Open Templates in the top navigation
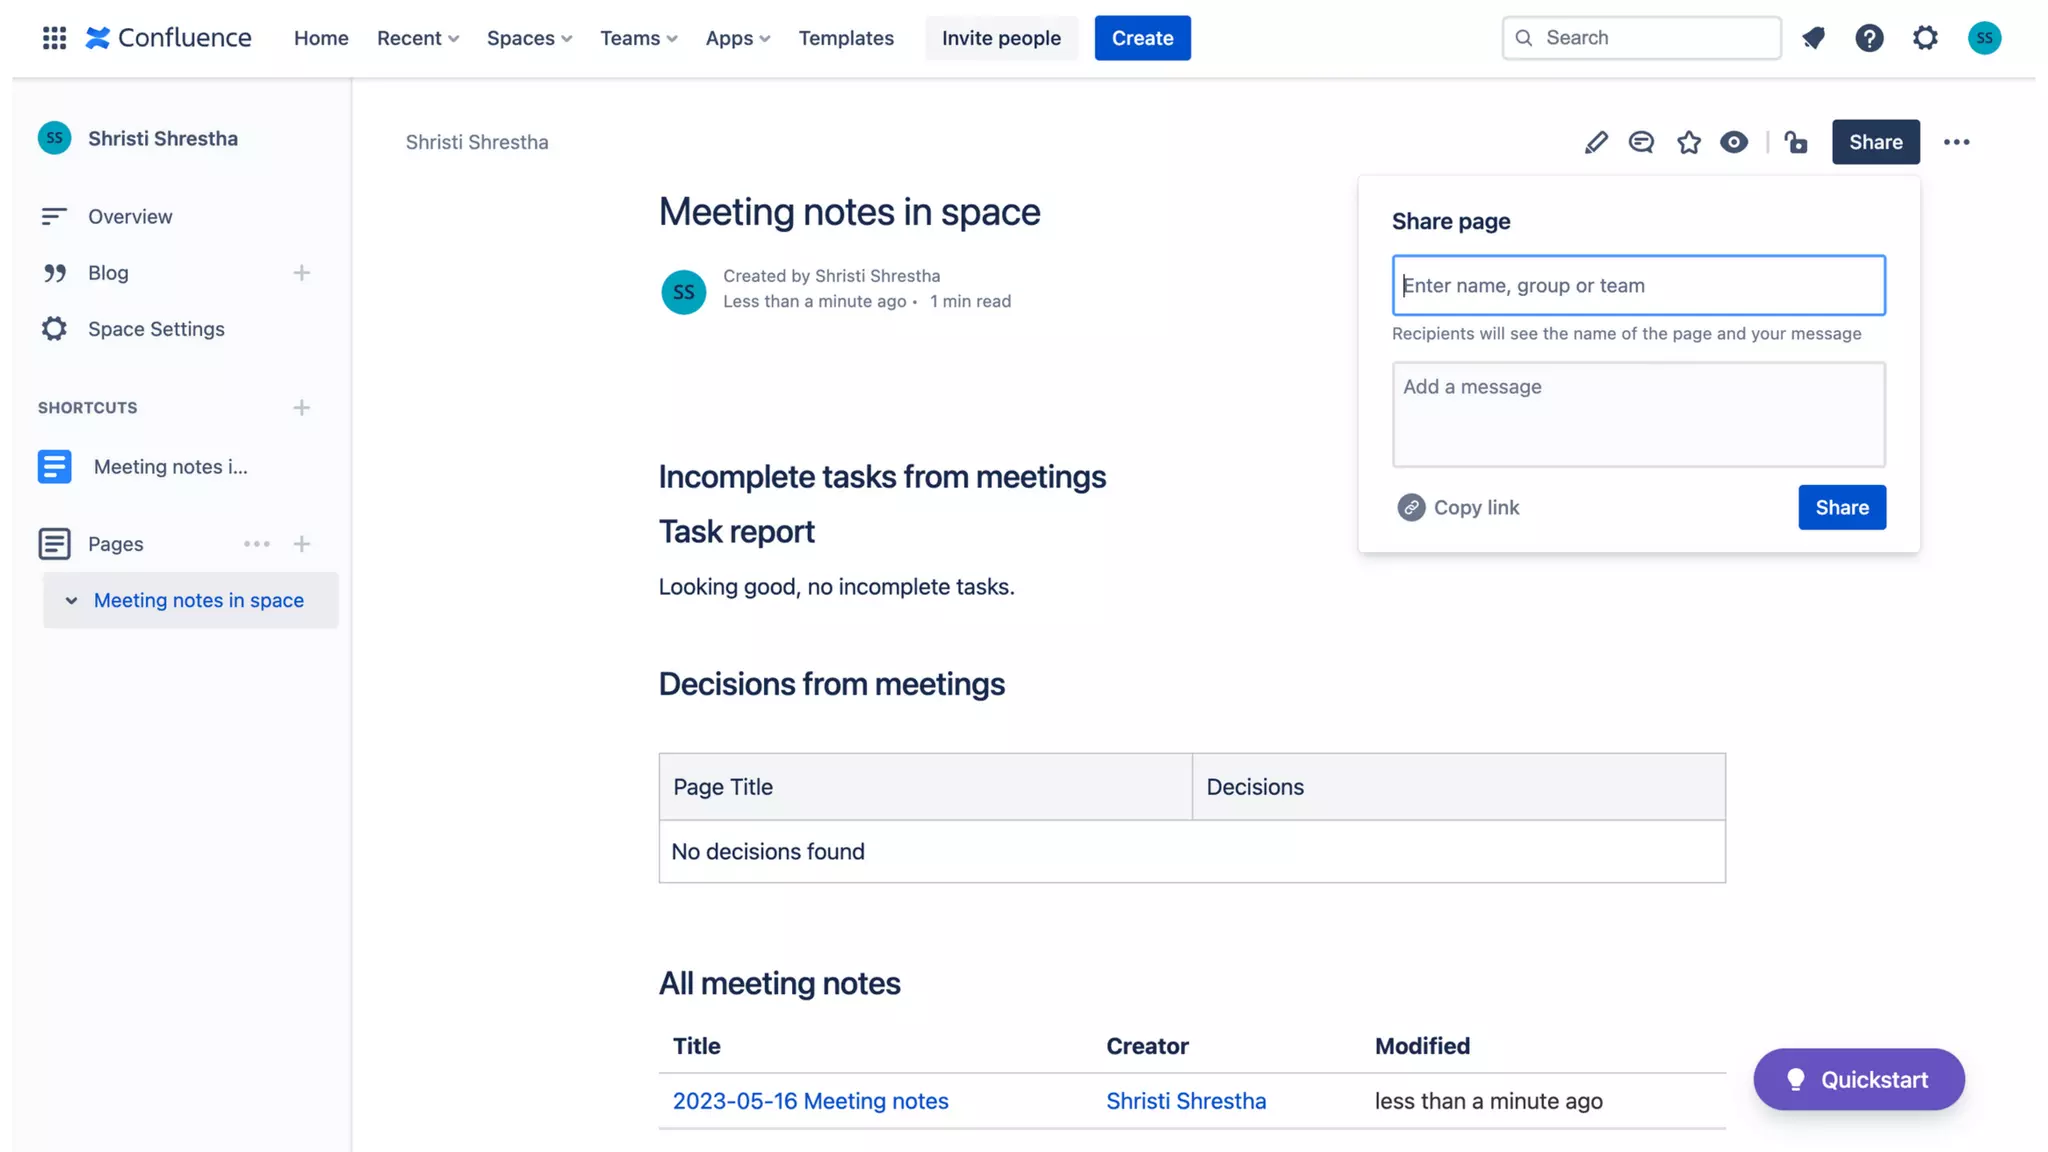The width and height of the screenshot is (2048, 1152). click(845, 38)
